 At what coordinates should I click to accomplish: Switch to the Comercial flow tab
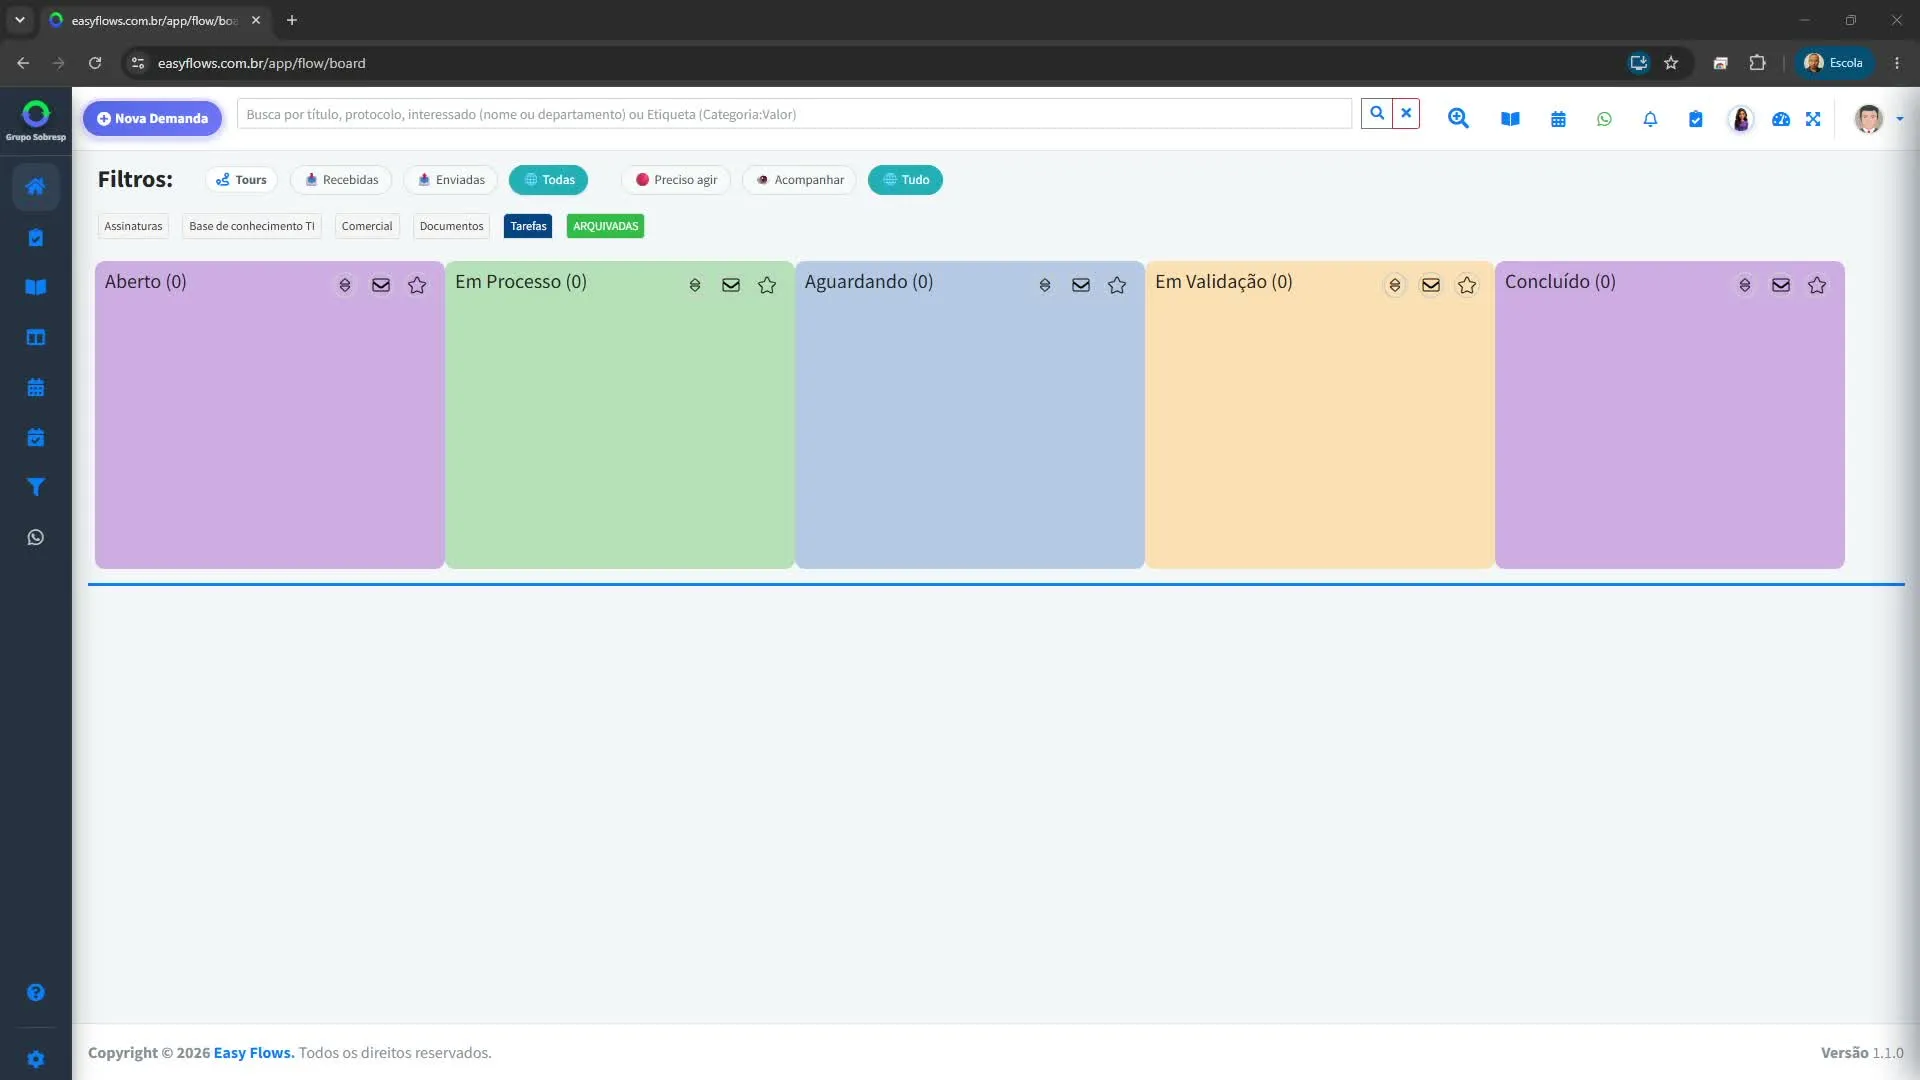[x=367, y=226]
